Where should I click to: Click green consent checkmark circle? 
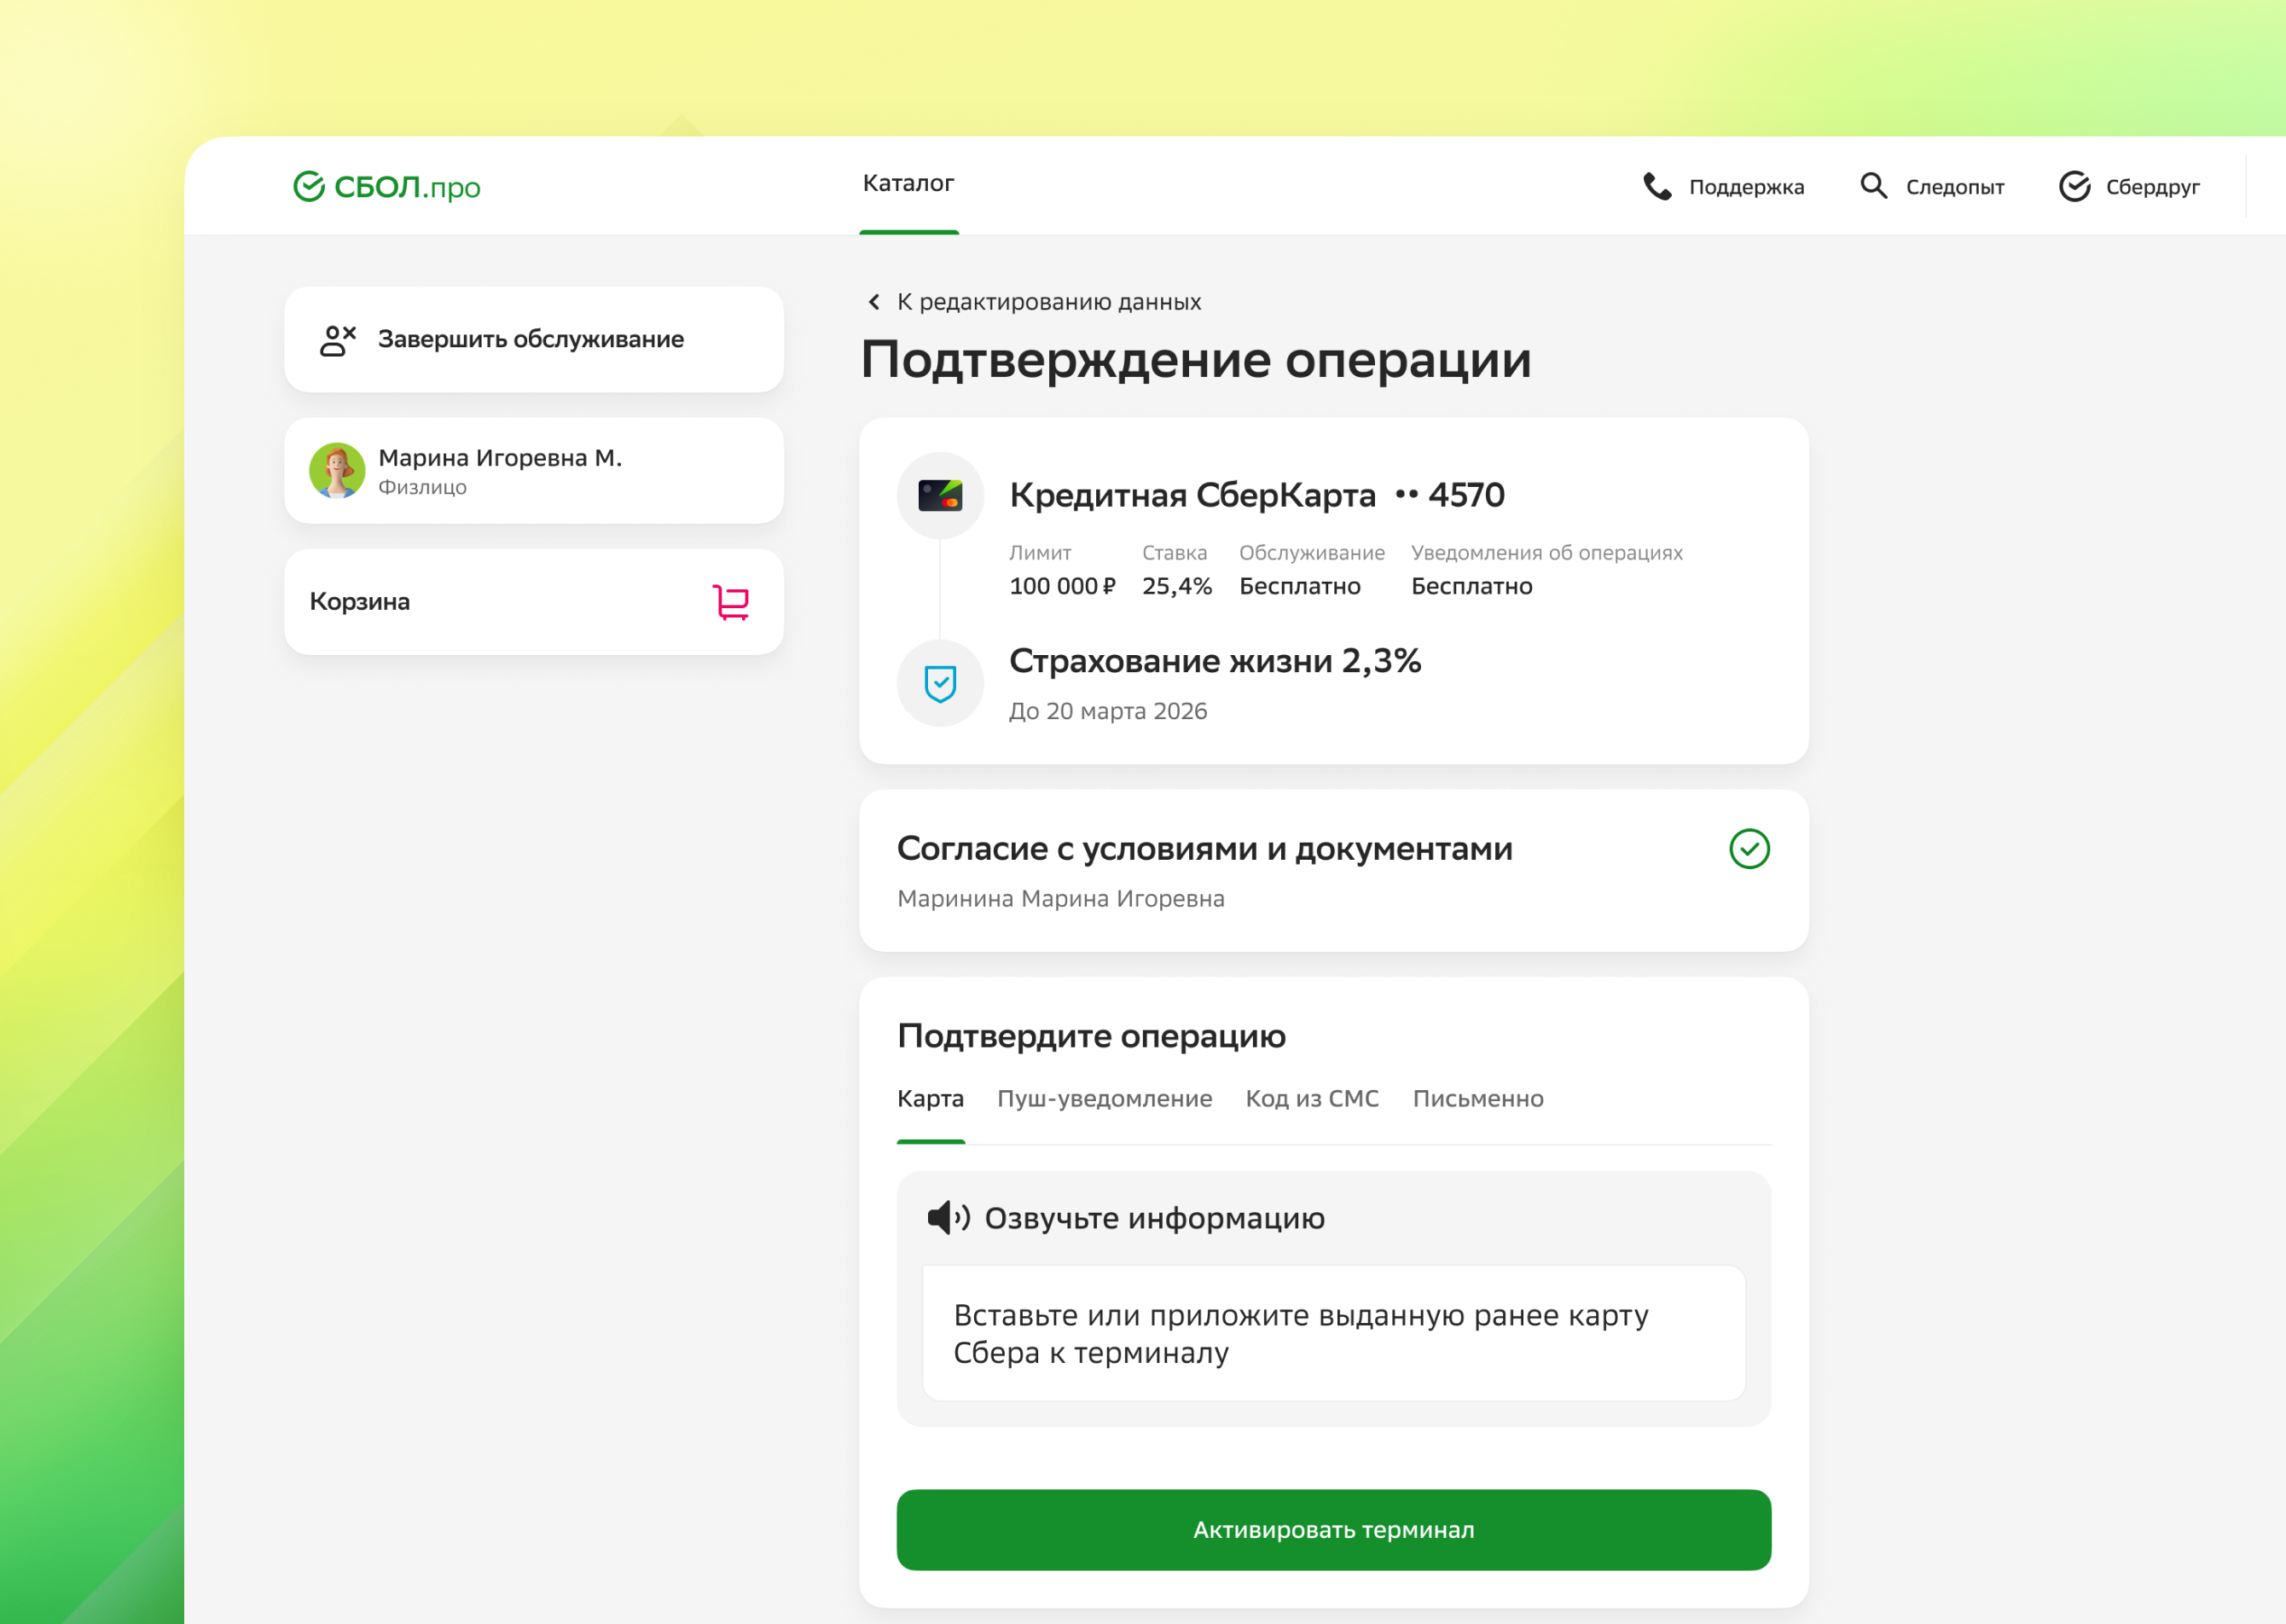1749,849
